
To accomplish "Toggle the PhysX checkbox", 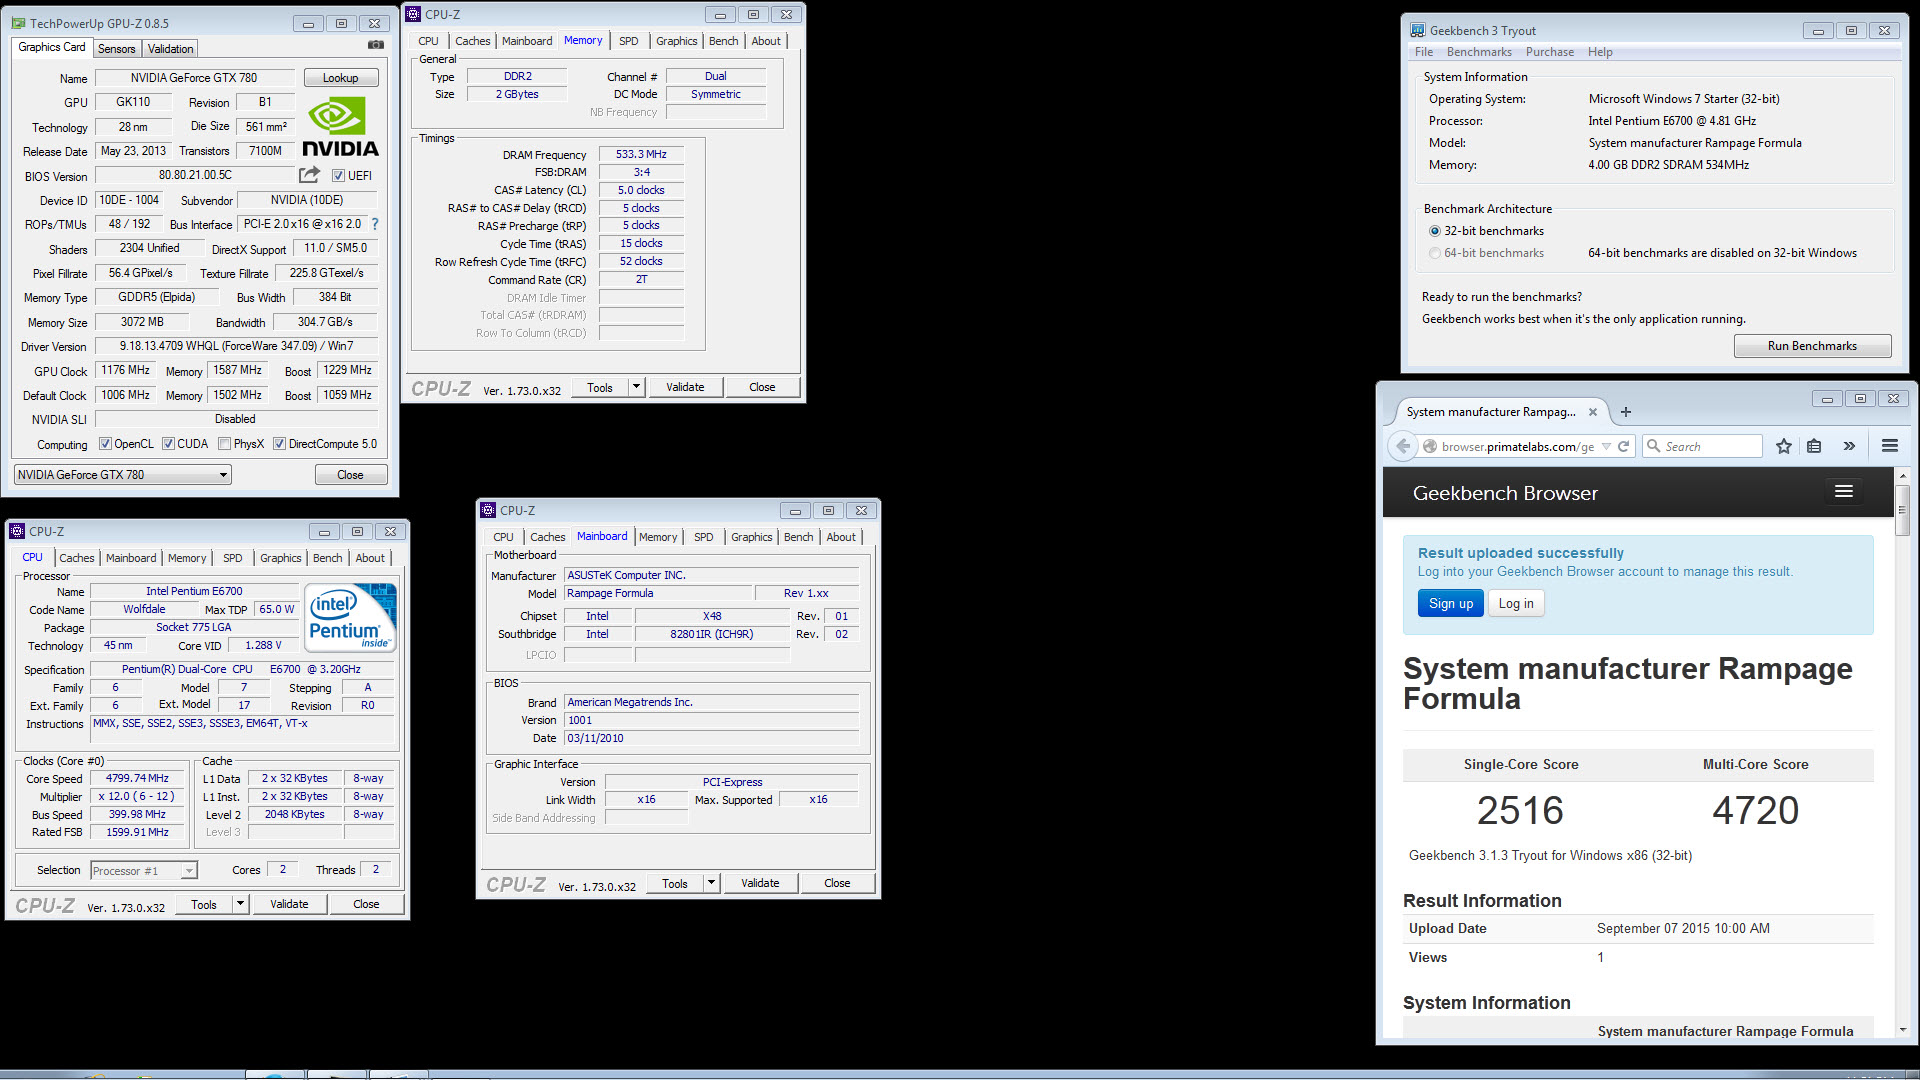I will point(224,444).
